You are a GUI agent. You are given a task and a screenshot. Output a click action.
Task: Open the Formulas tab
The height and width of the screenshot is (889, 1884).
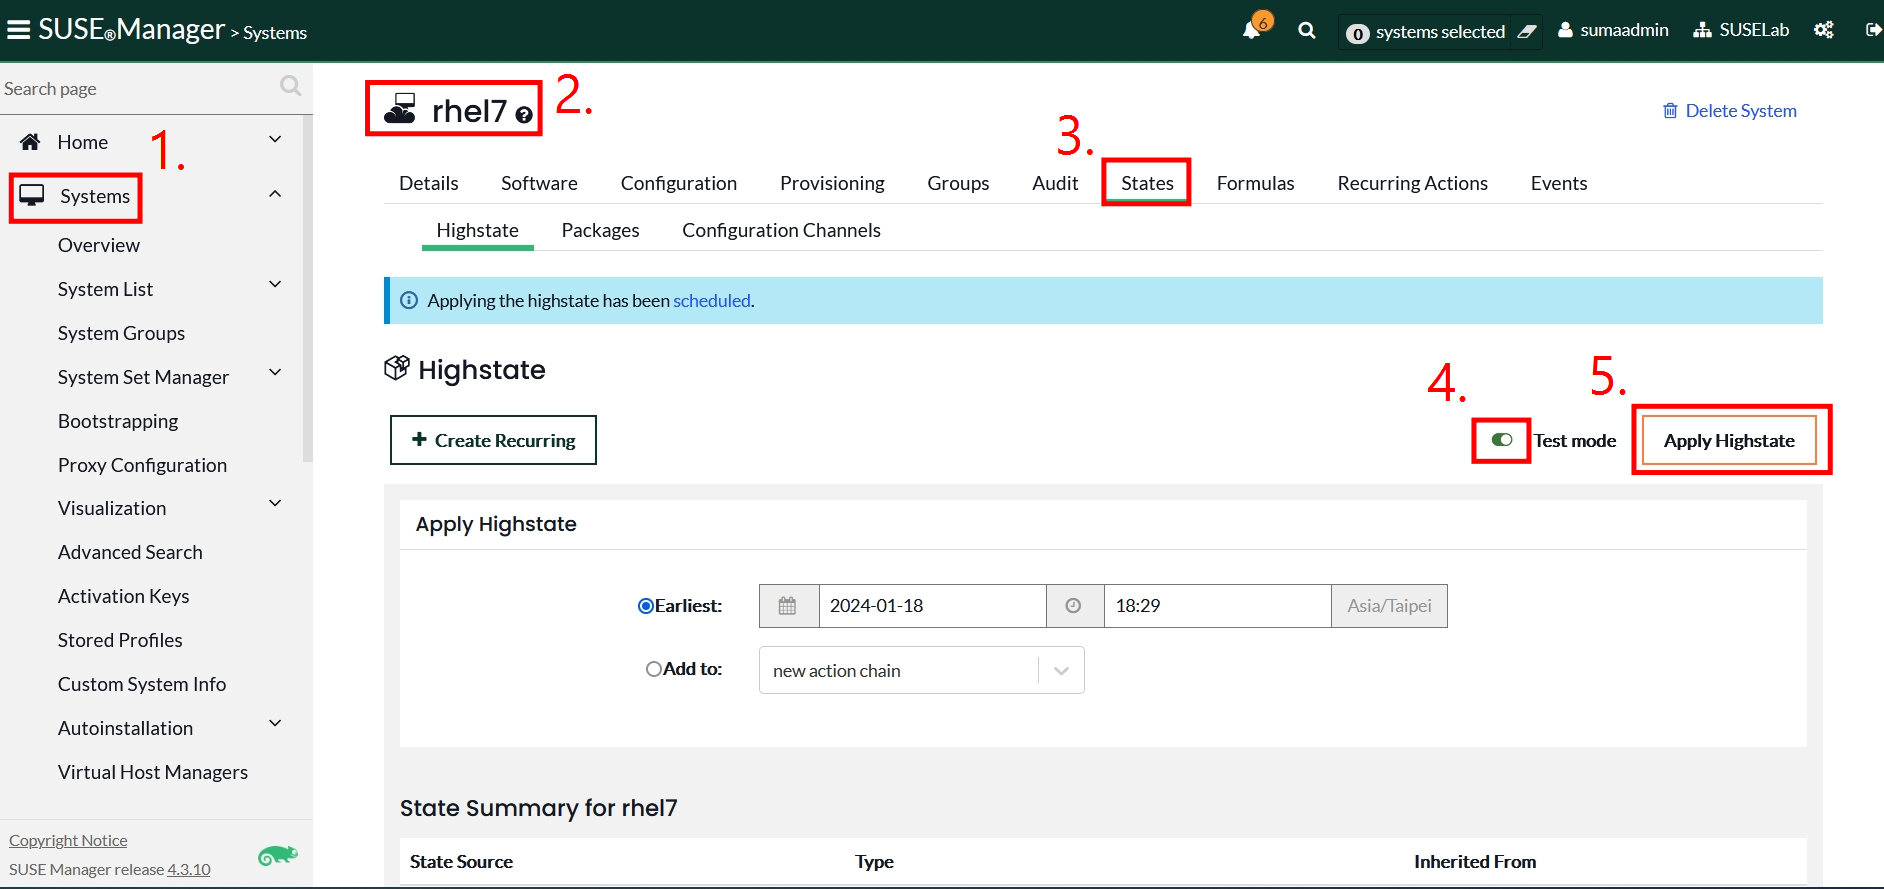point(1255,183)
